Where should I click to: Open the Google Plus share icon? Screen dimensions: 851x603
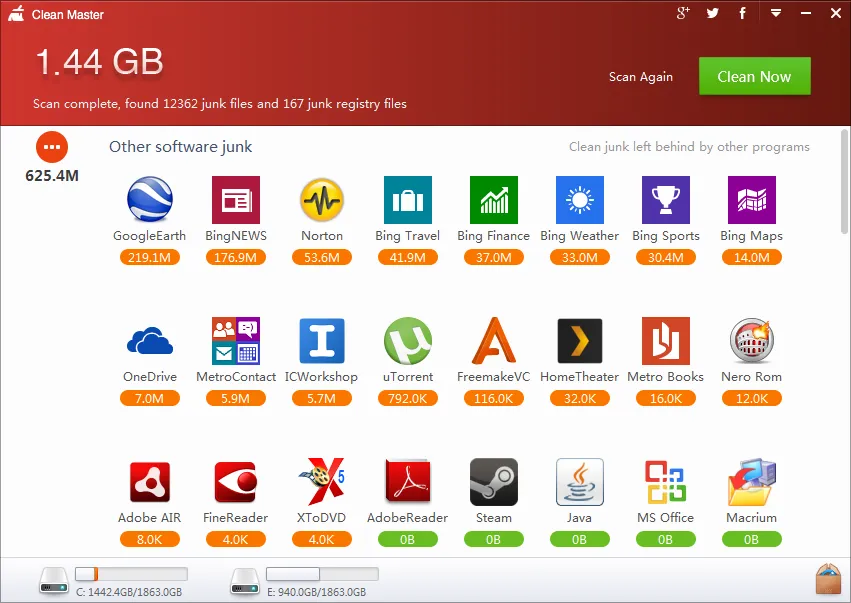click(683, 13)
